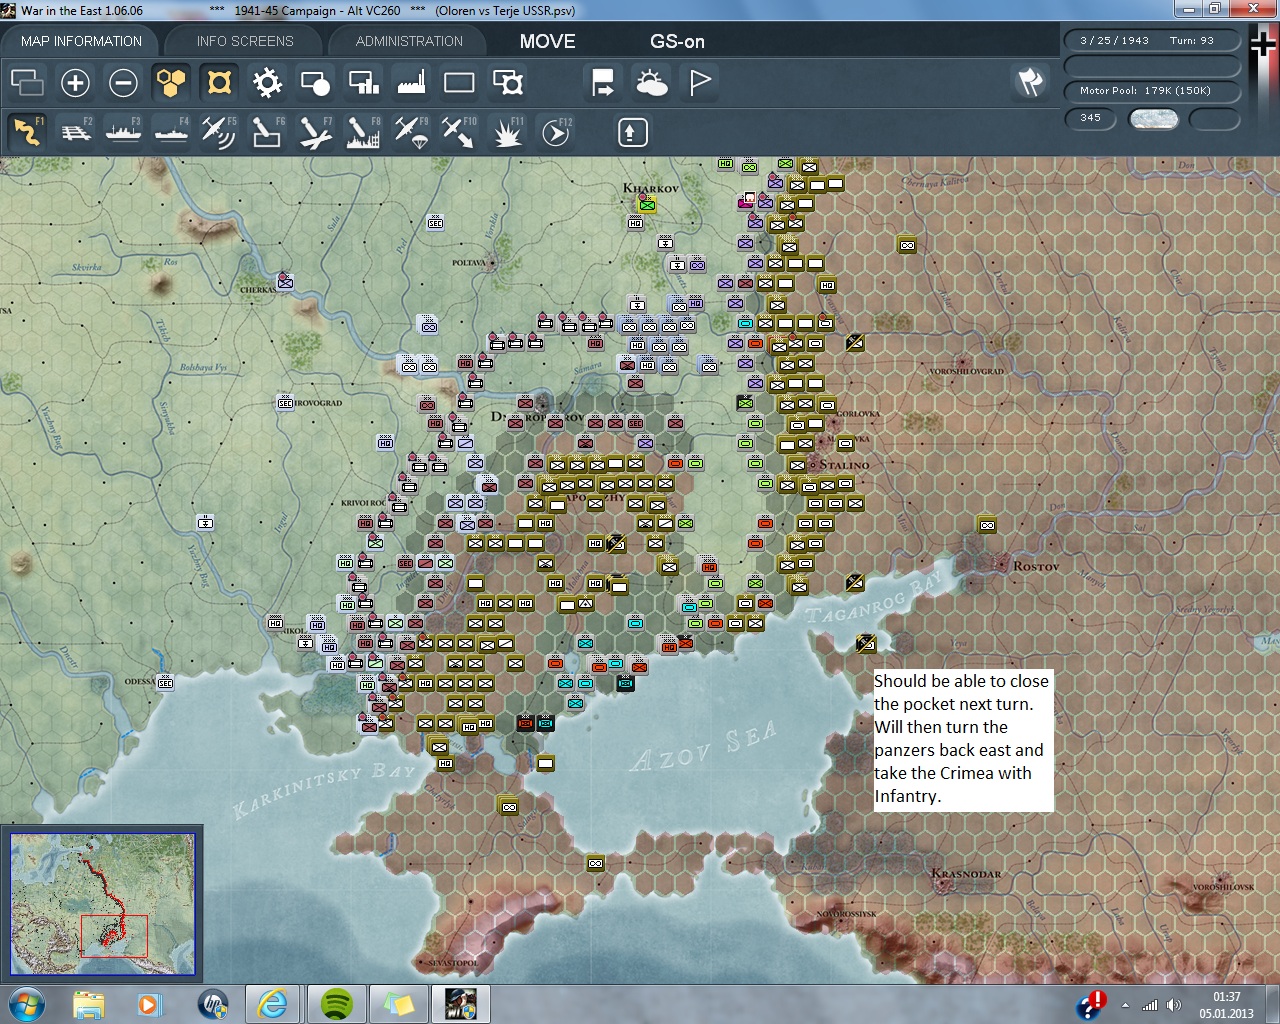Open the INFO SCREENS tab

click(x=245, y=41)
